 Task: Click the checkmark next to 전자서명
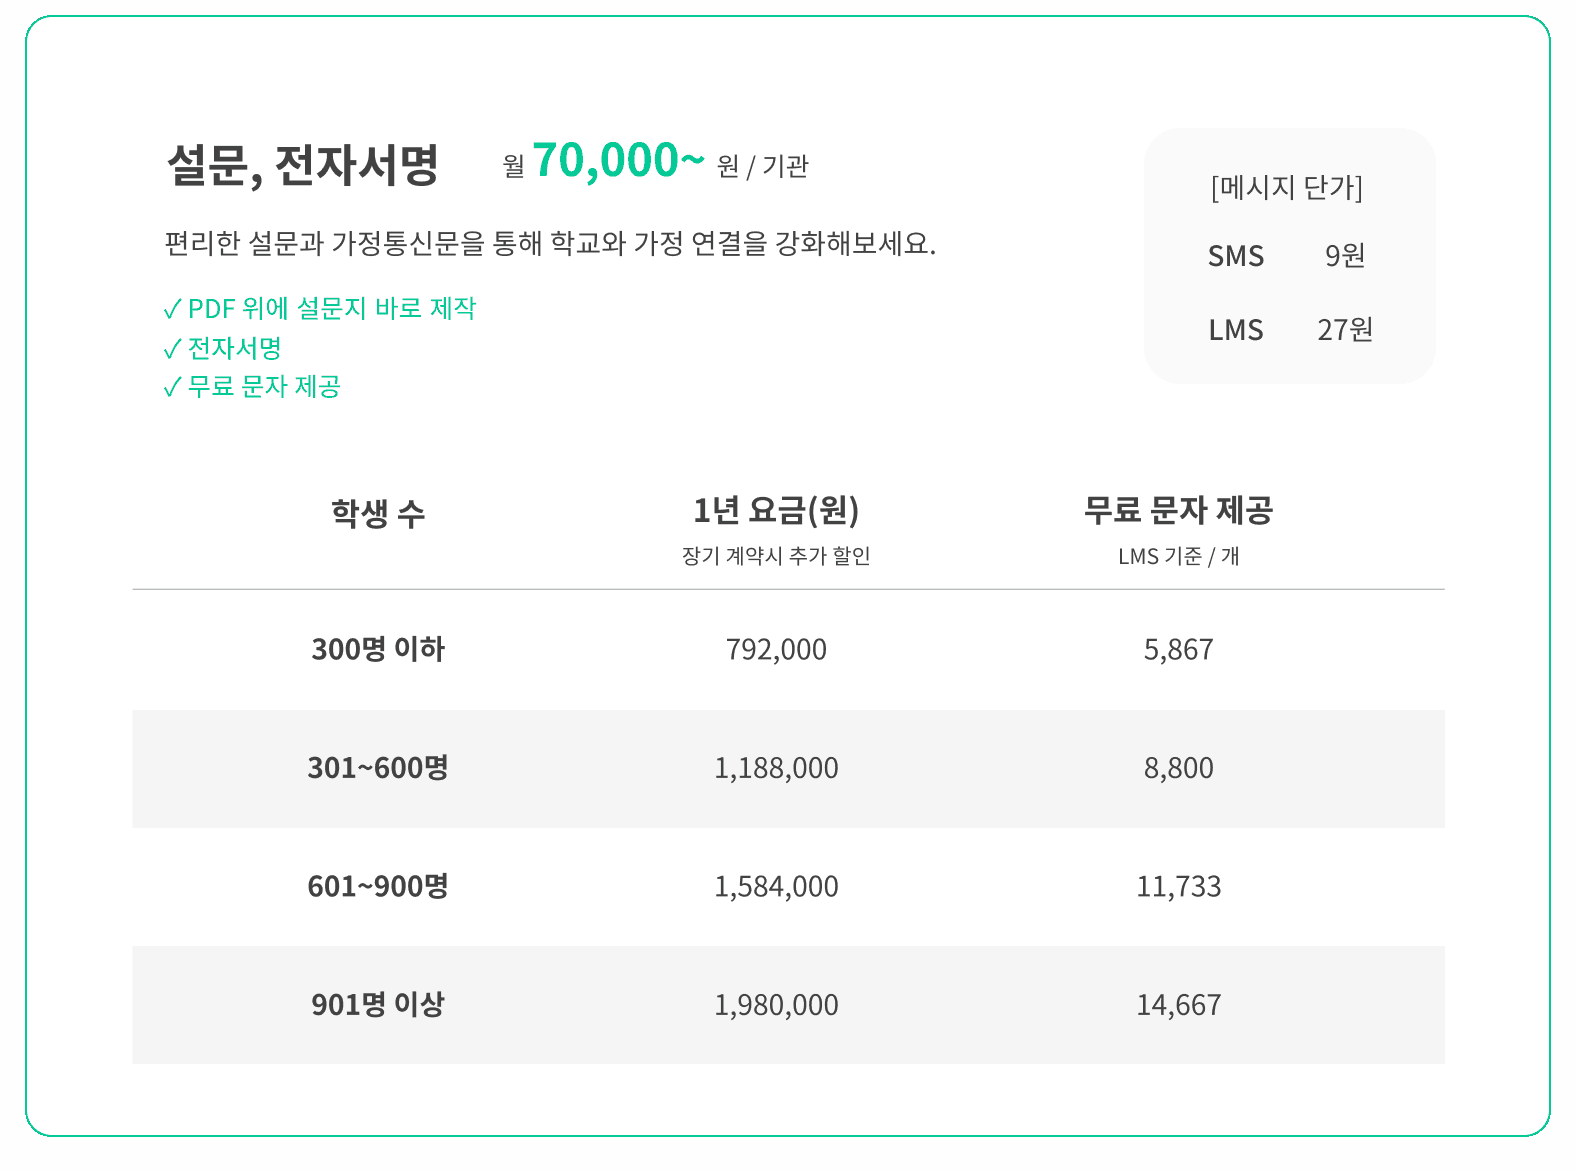172,349
